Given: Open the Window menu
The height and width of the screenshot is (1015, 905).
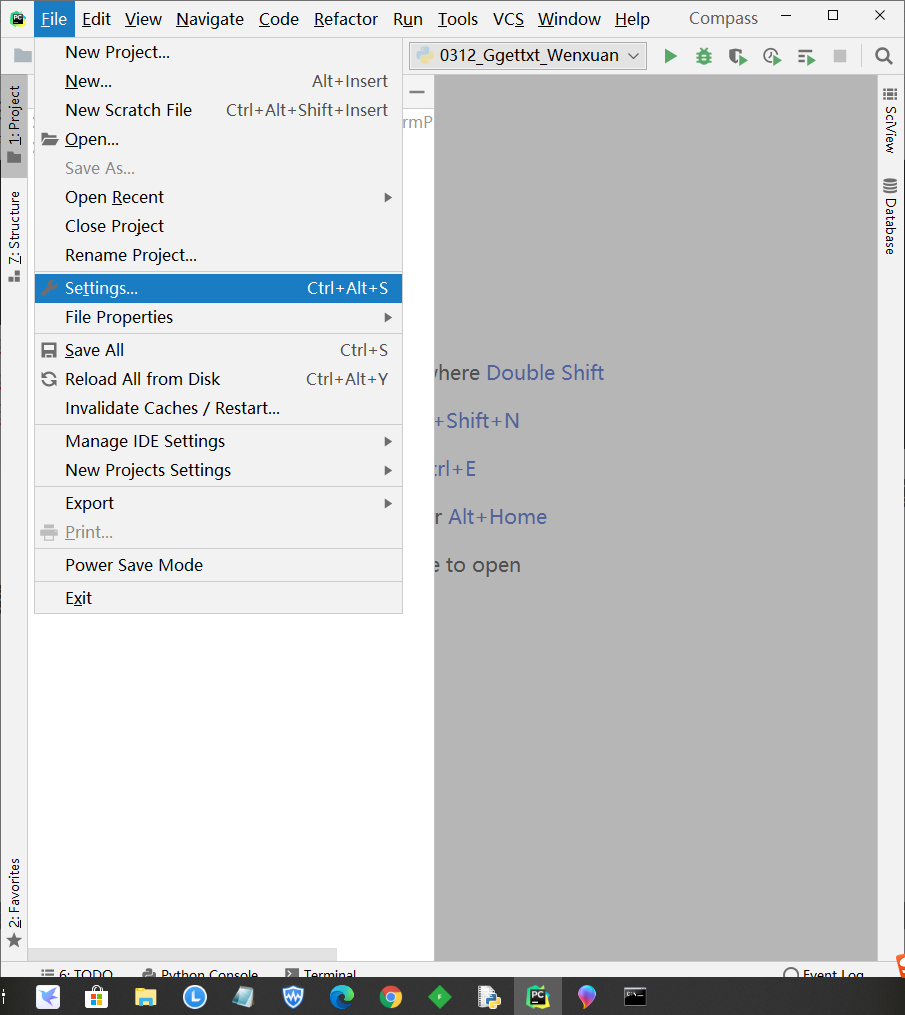Looking at the screenshot, I should pos(569,19).
